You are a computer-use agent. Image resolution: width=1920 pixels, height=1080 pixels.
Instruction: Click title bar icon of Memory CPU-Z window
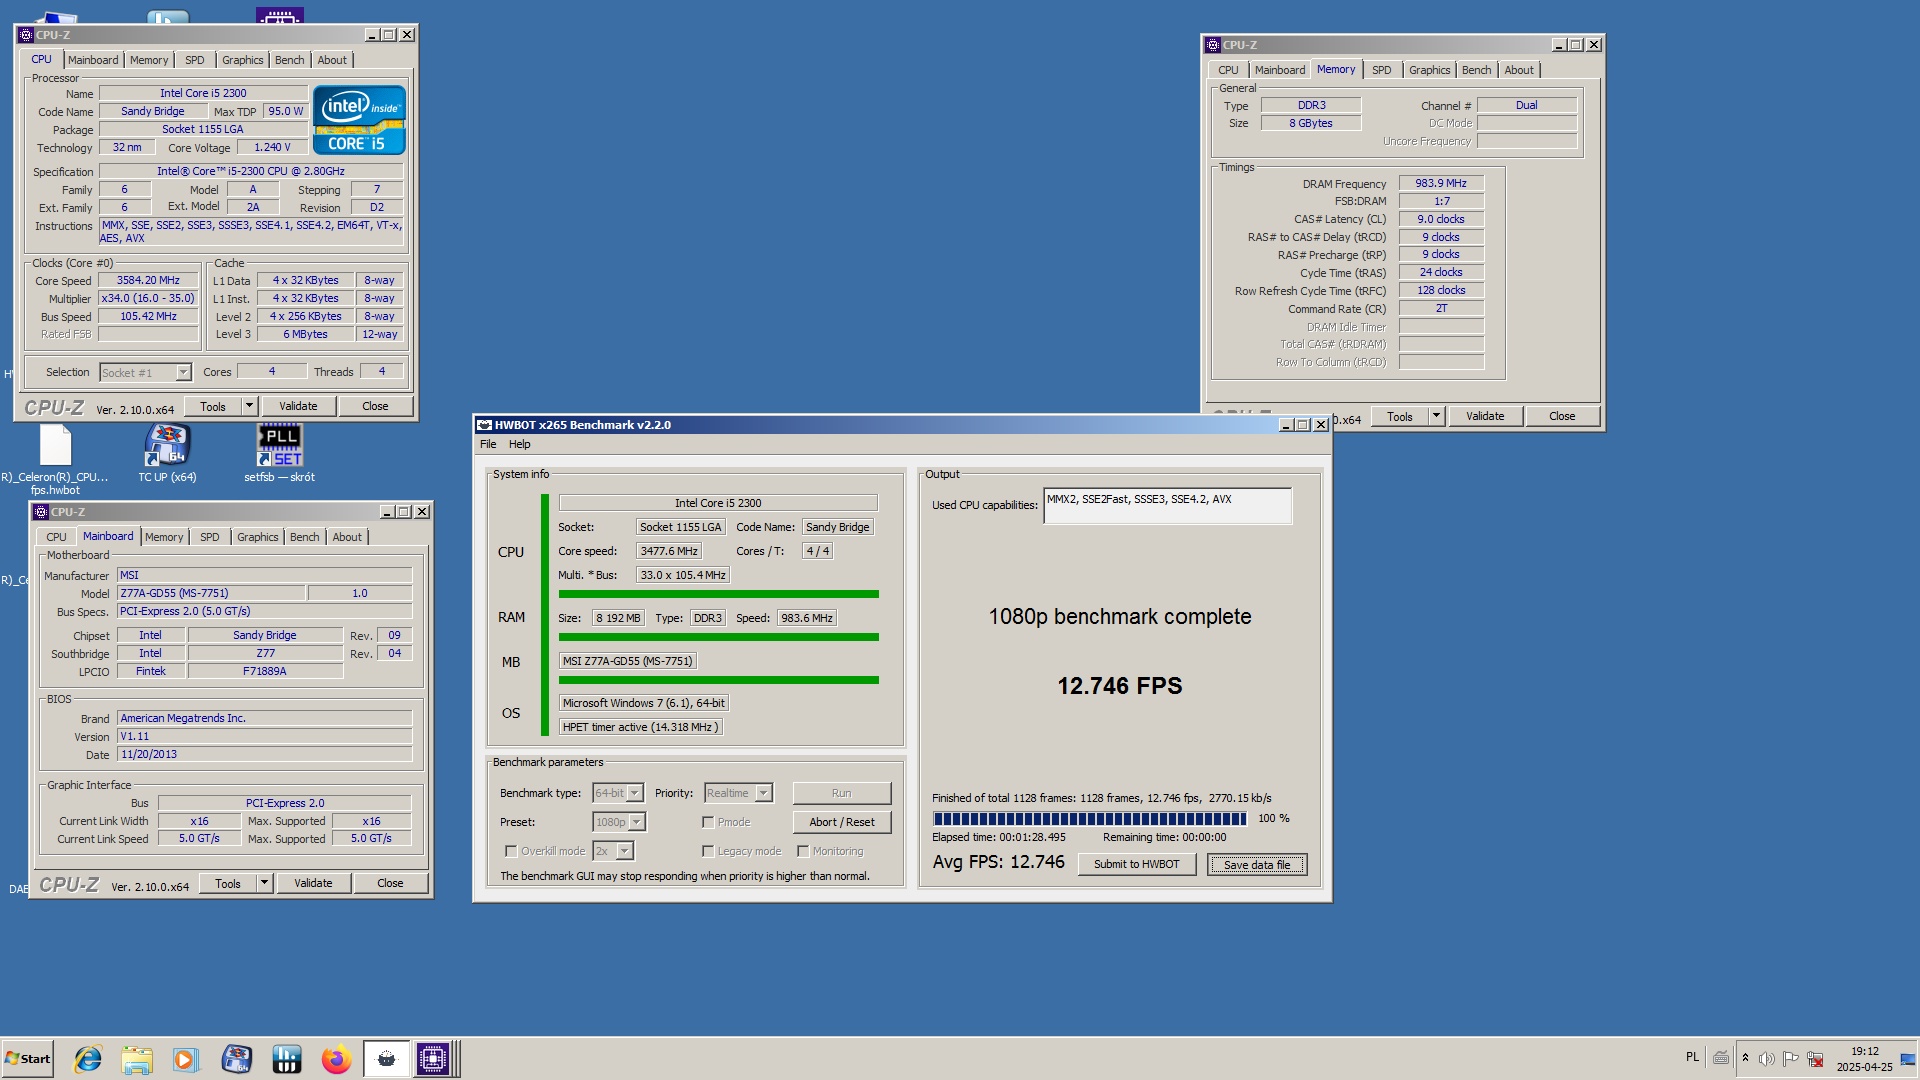[1213, 45]
